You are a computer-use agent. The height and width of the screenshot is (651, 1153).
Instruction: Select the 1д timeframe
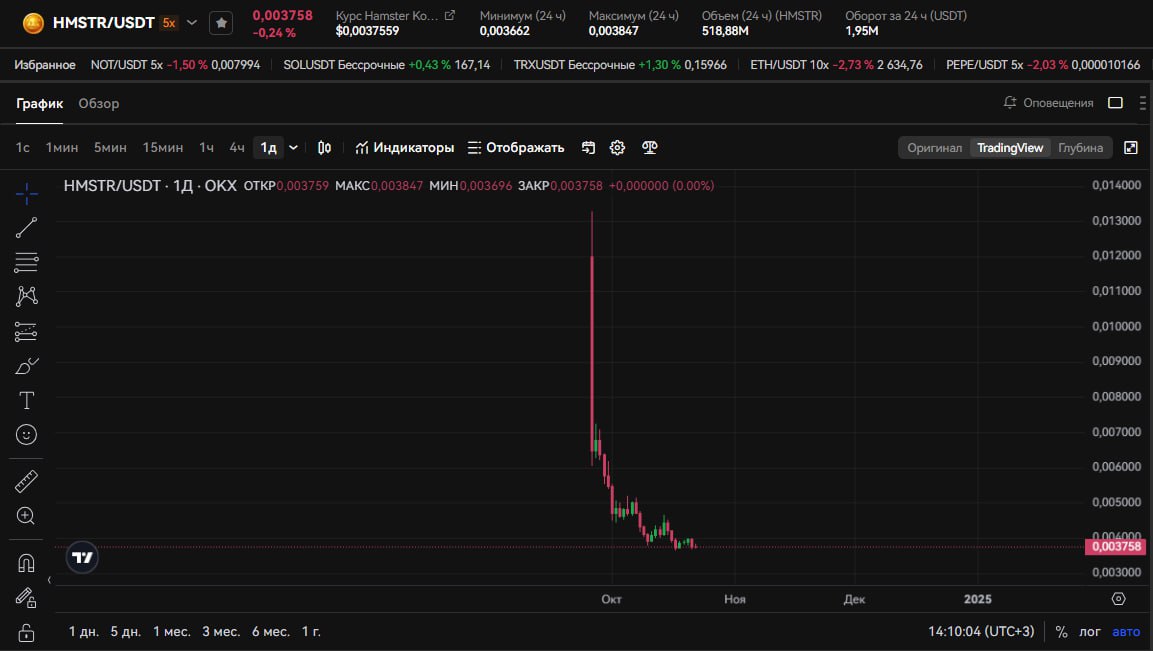click(x=268, y=148)
